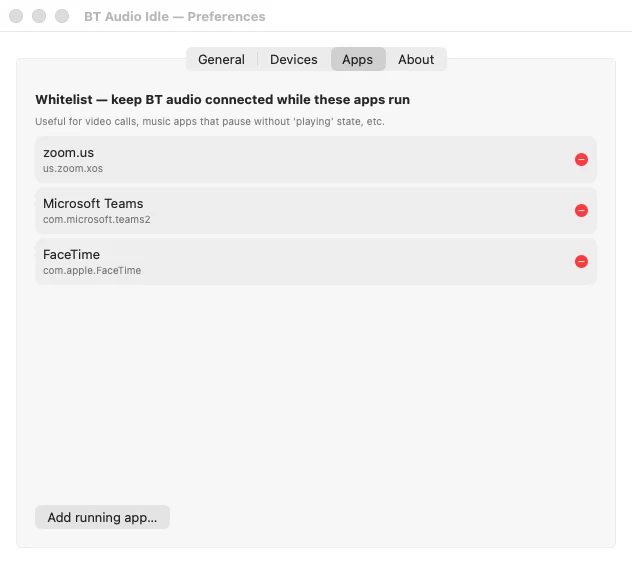Zoom the Preferences window with the third title bar button
The width and height of the screenshot is (632, 564).
(62, 16)
